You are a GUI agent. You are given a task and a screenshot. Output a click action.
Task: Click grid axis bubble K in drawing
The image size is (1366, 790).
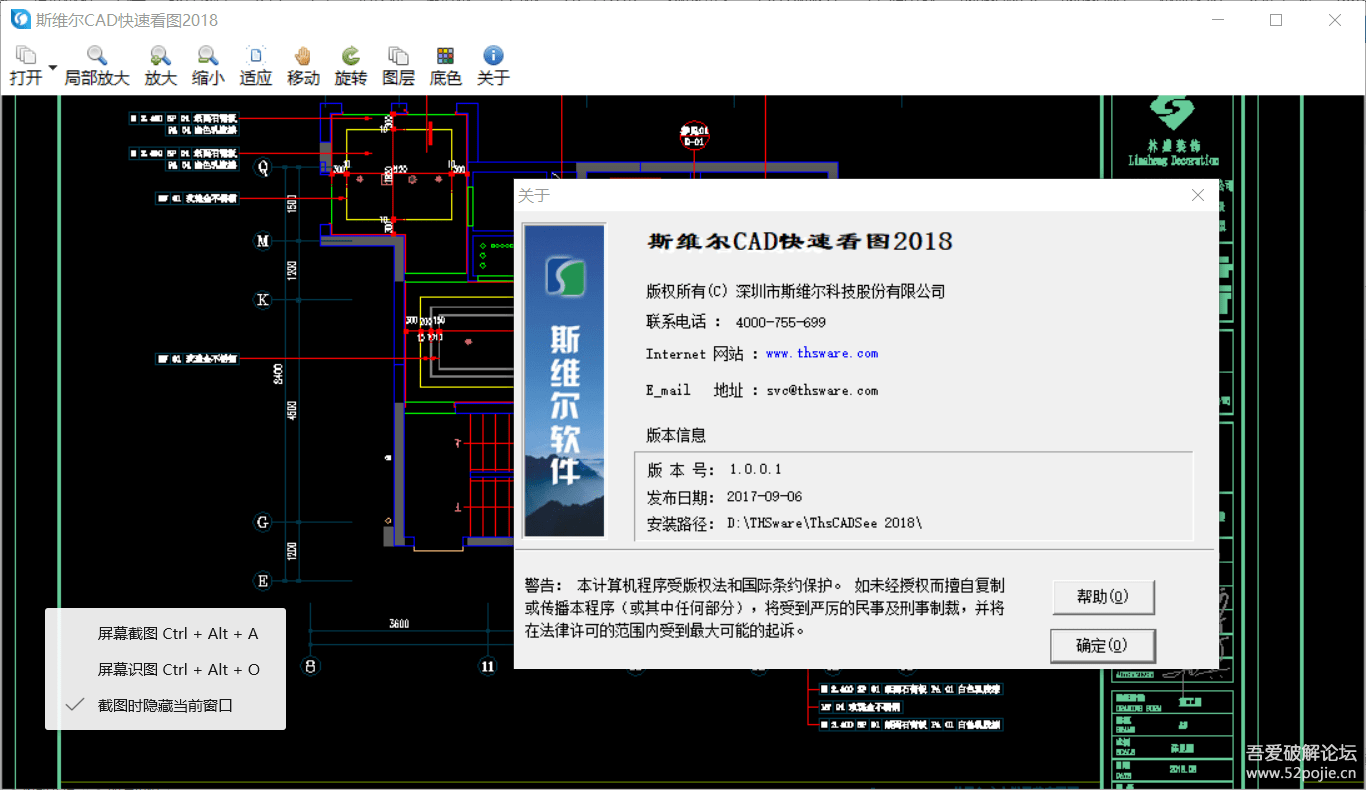click(263, 299)
